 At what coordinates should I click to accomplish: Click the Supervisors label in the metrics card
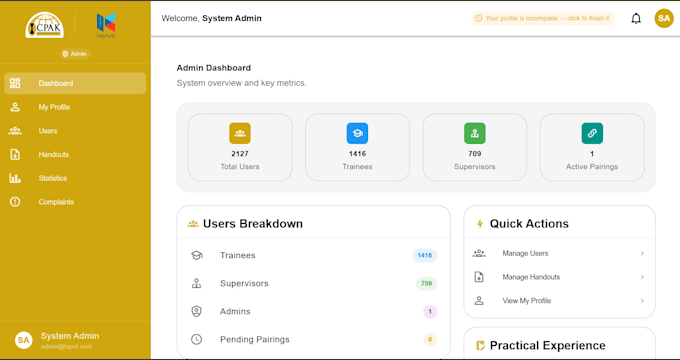[x=474, y=167]
